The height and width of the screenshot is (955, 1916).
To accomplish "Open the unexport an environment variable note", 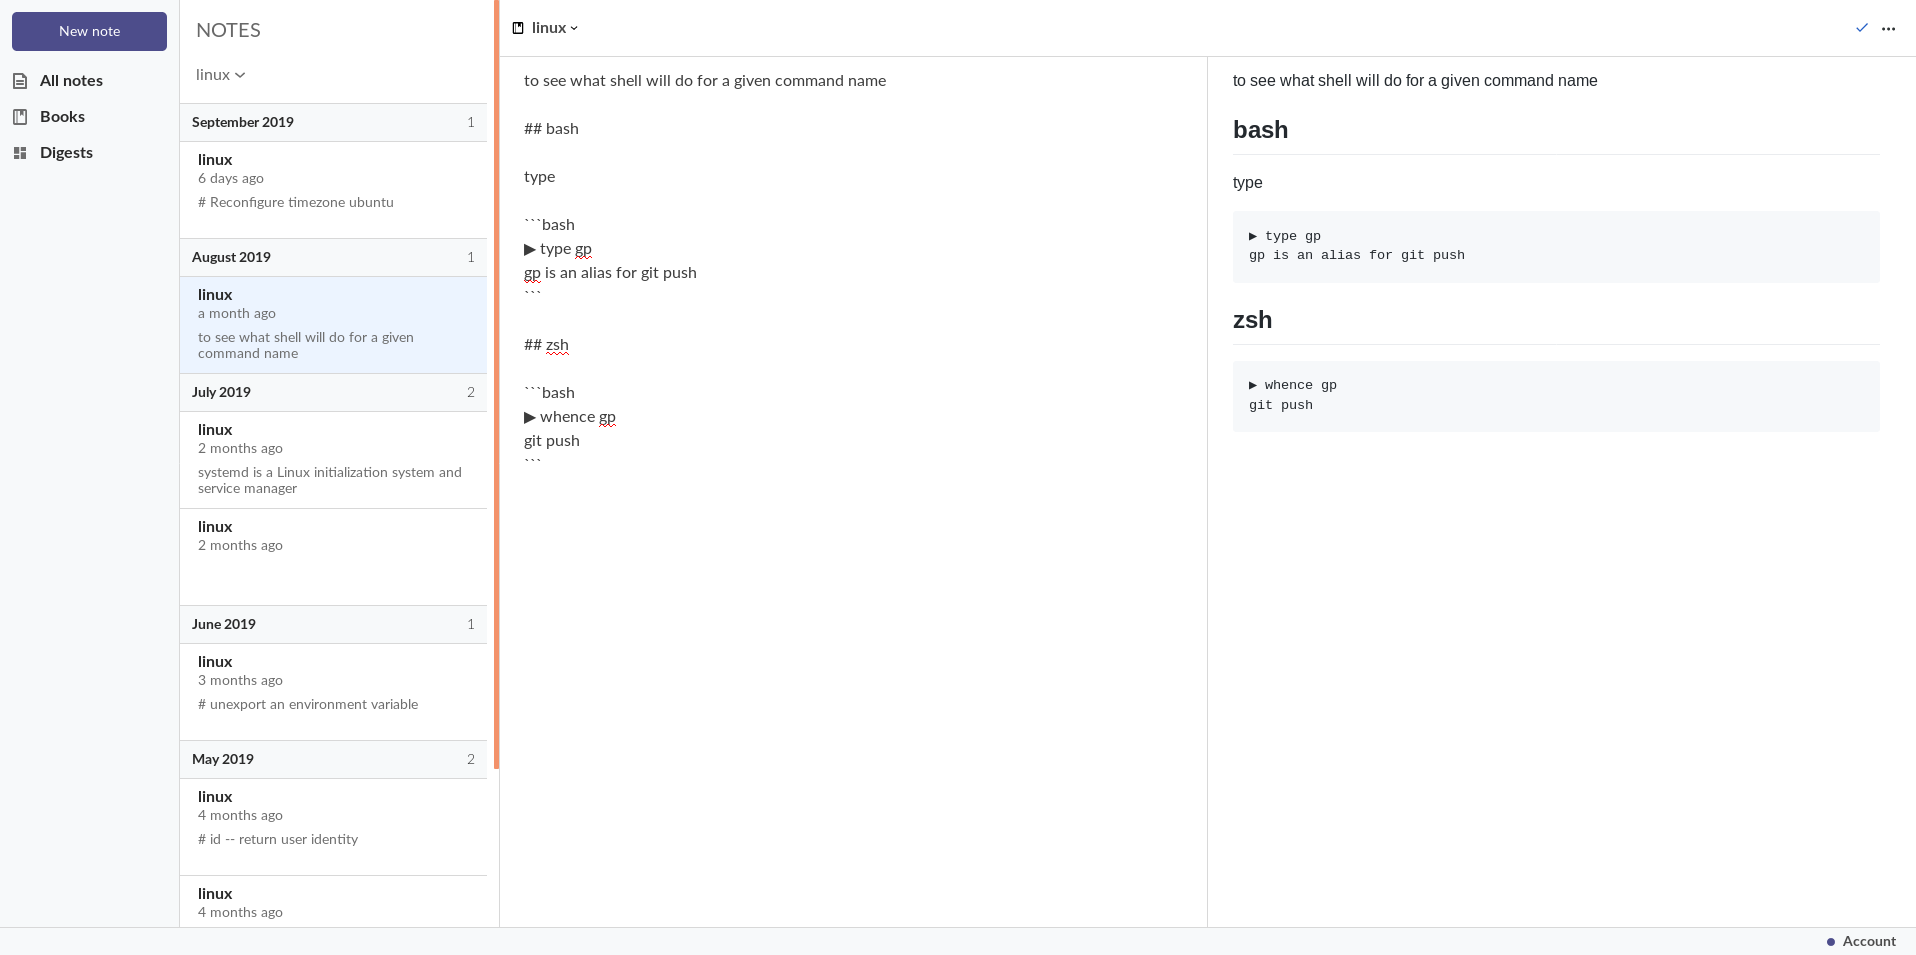I will [333, 692].
